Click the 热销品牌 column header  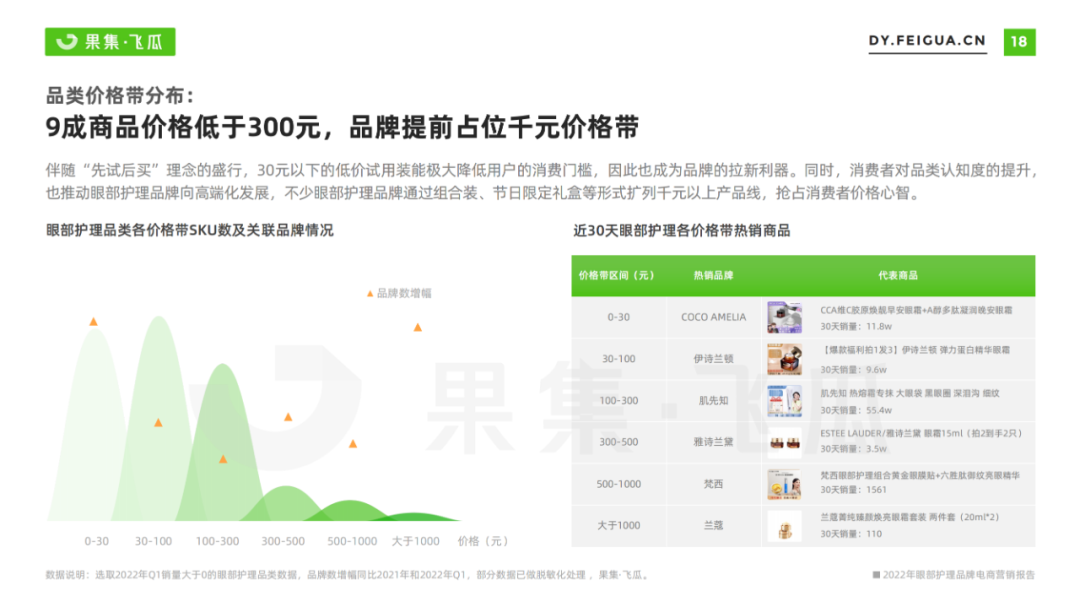point(713,276)
